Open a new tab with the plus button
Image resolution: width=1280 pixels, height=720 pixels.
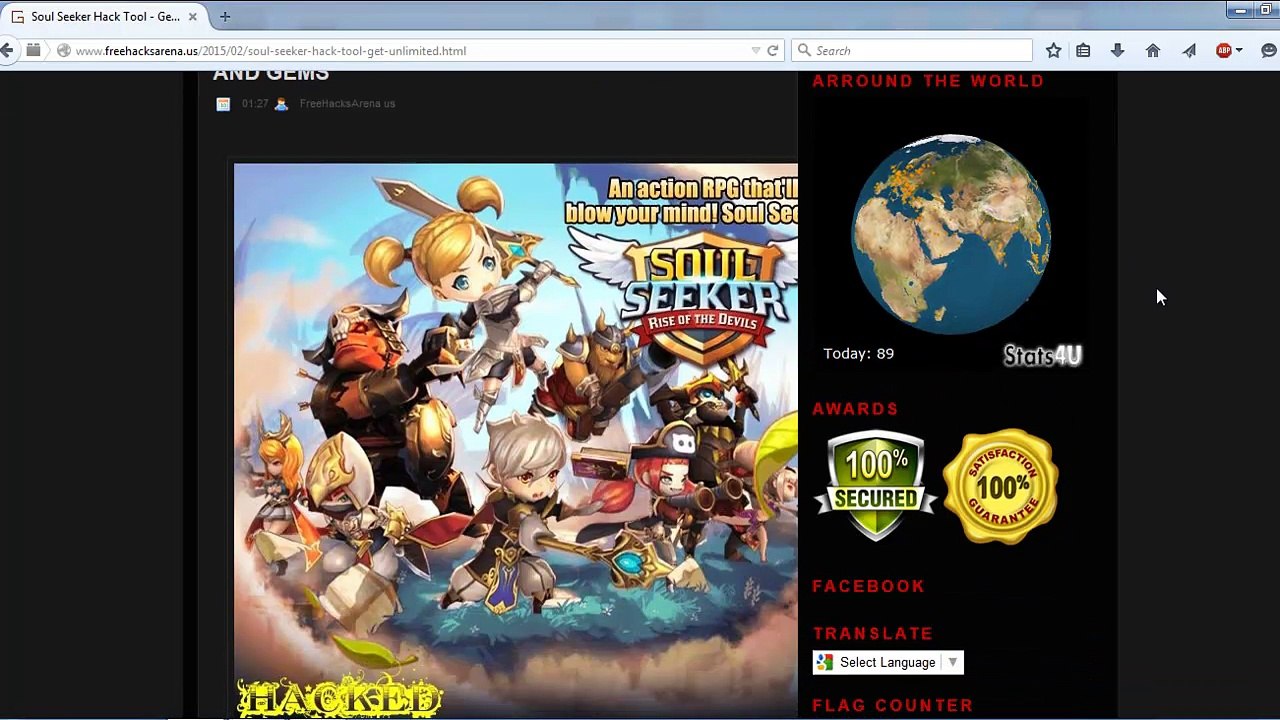tap(225, 17)
